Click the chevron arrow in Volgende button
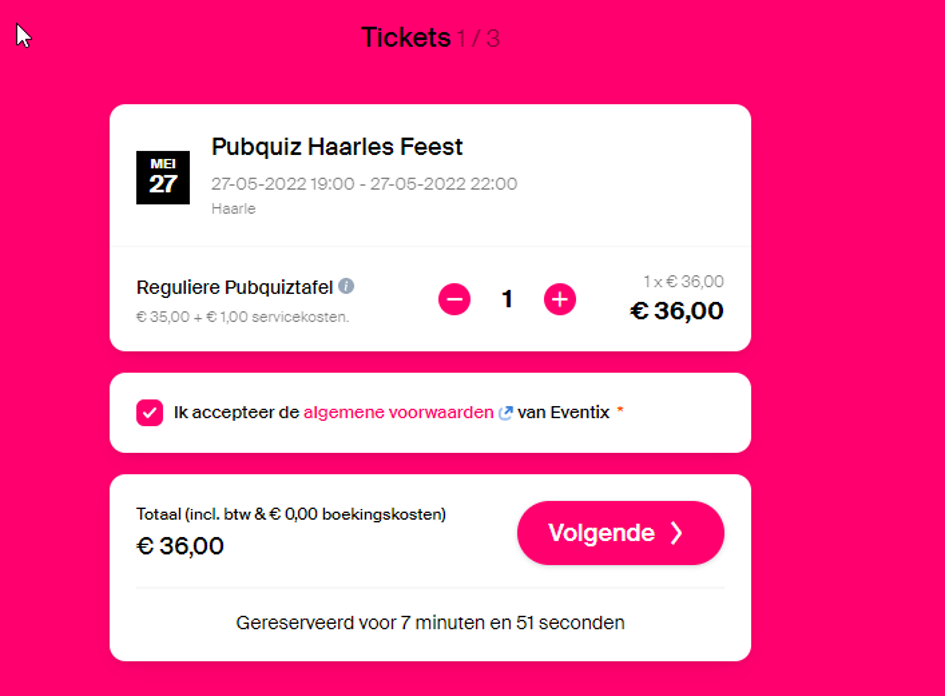 [677, 533]
